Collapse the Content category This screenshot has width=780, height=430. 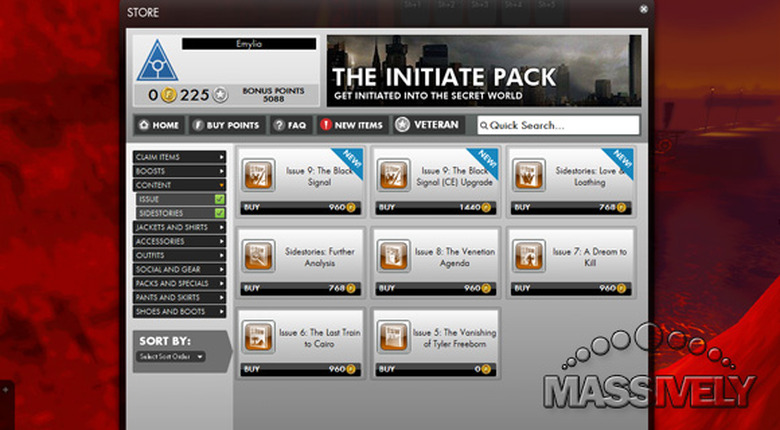point(180,185)
